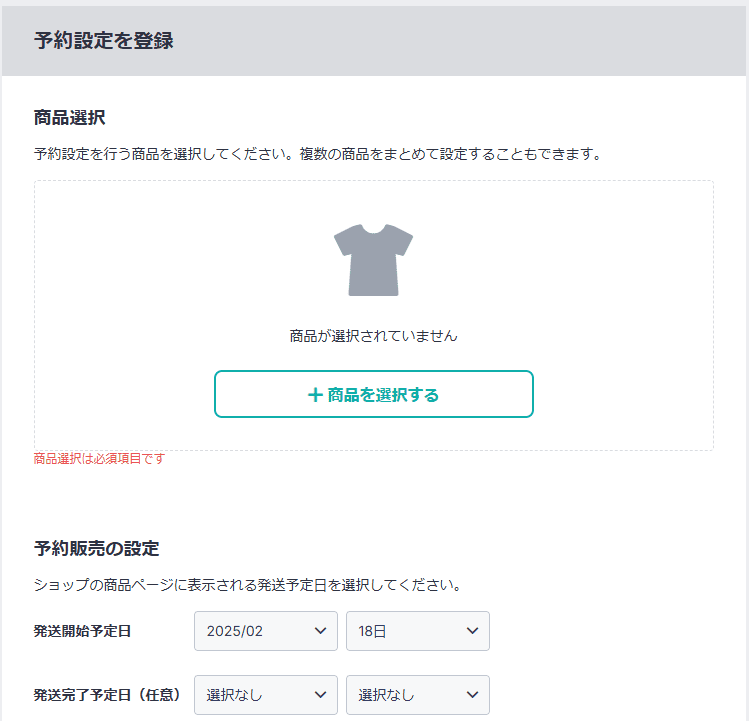Click the 予約設定を登録 page header

[104, 40]
